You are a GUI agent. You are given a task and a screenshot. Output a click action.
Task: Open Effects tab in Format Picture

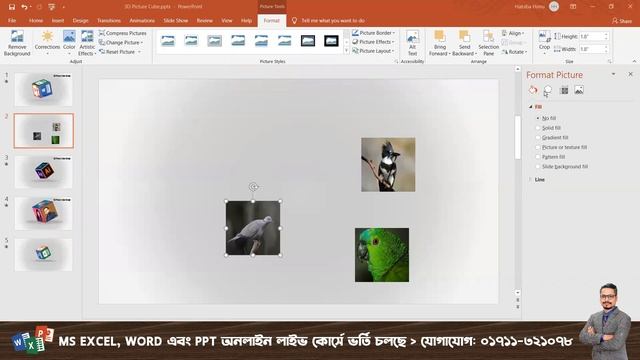coord(548,90)
